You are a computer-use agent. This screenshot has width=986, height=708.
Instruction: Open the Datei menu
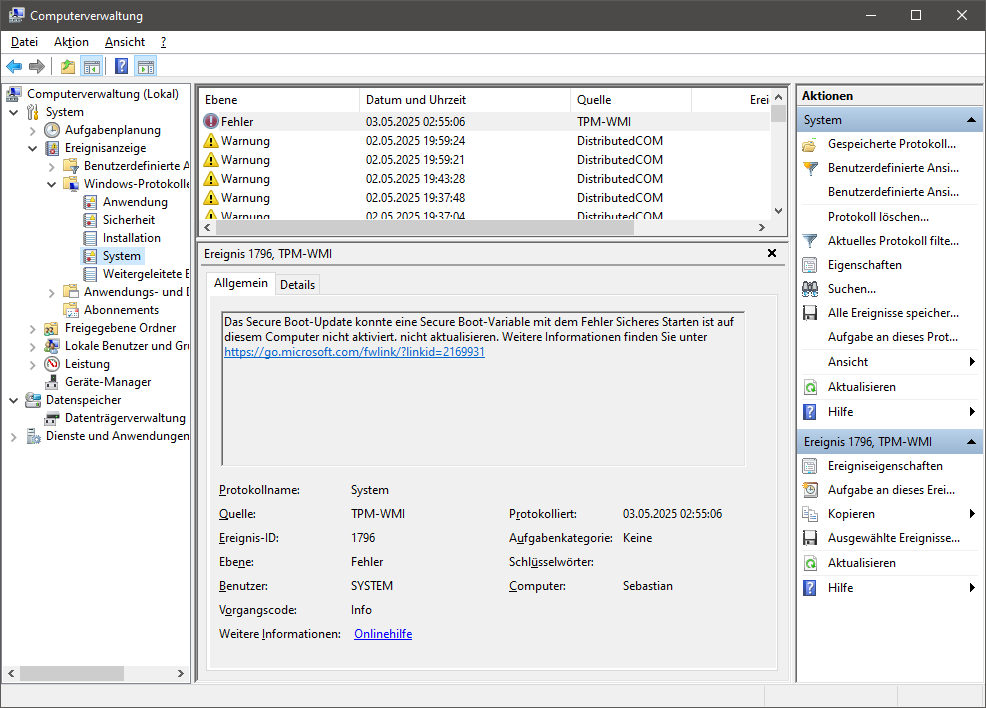tap(25, 42)
